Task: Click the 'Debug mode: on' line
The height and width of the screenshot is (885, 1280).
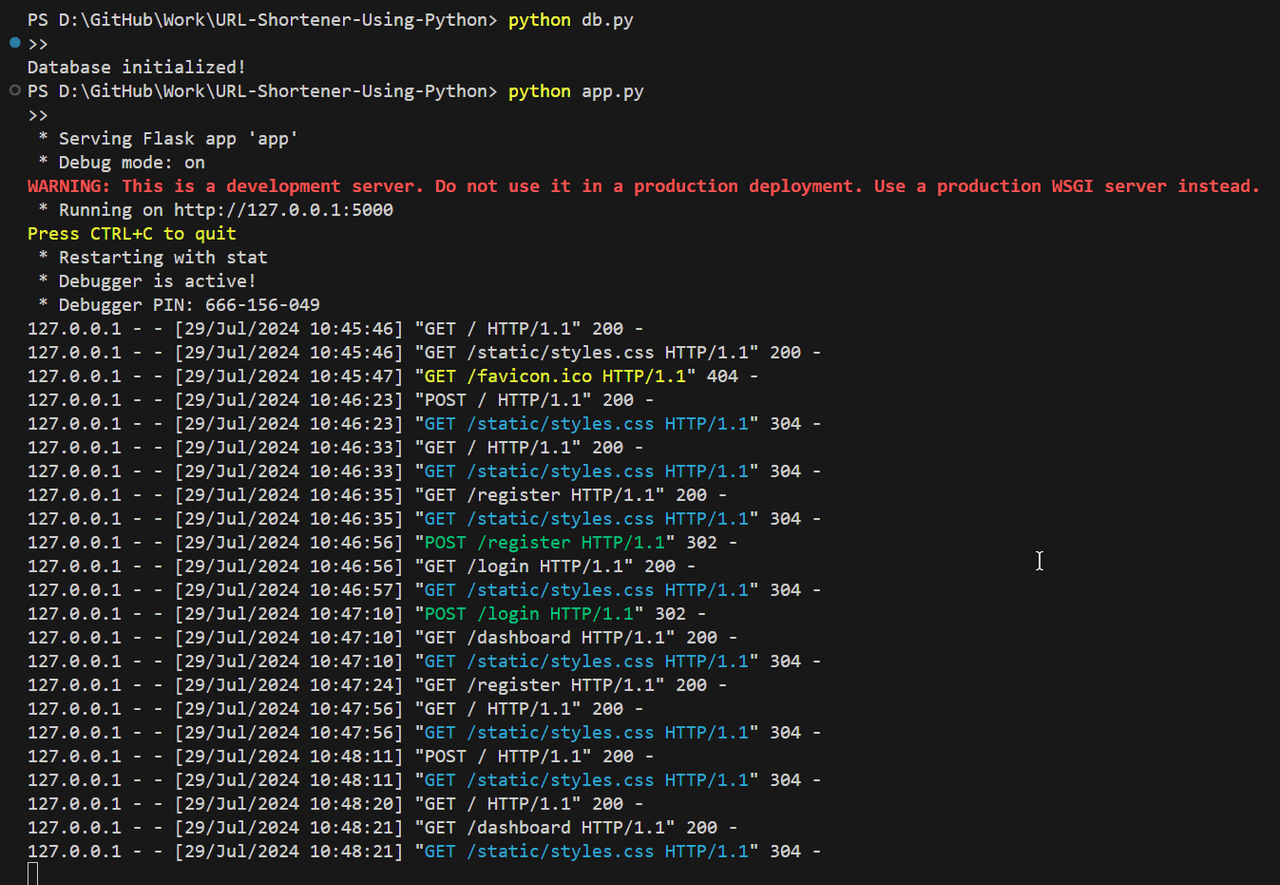Action: click(x=131, y=162)
